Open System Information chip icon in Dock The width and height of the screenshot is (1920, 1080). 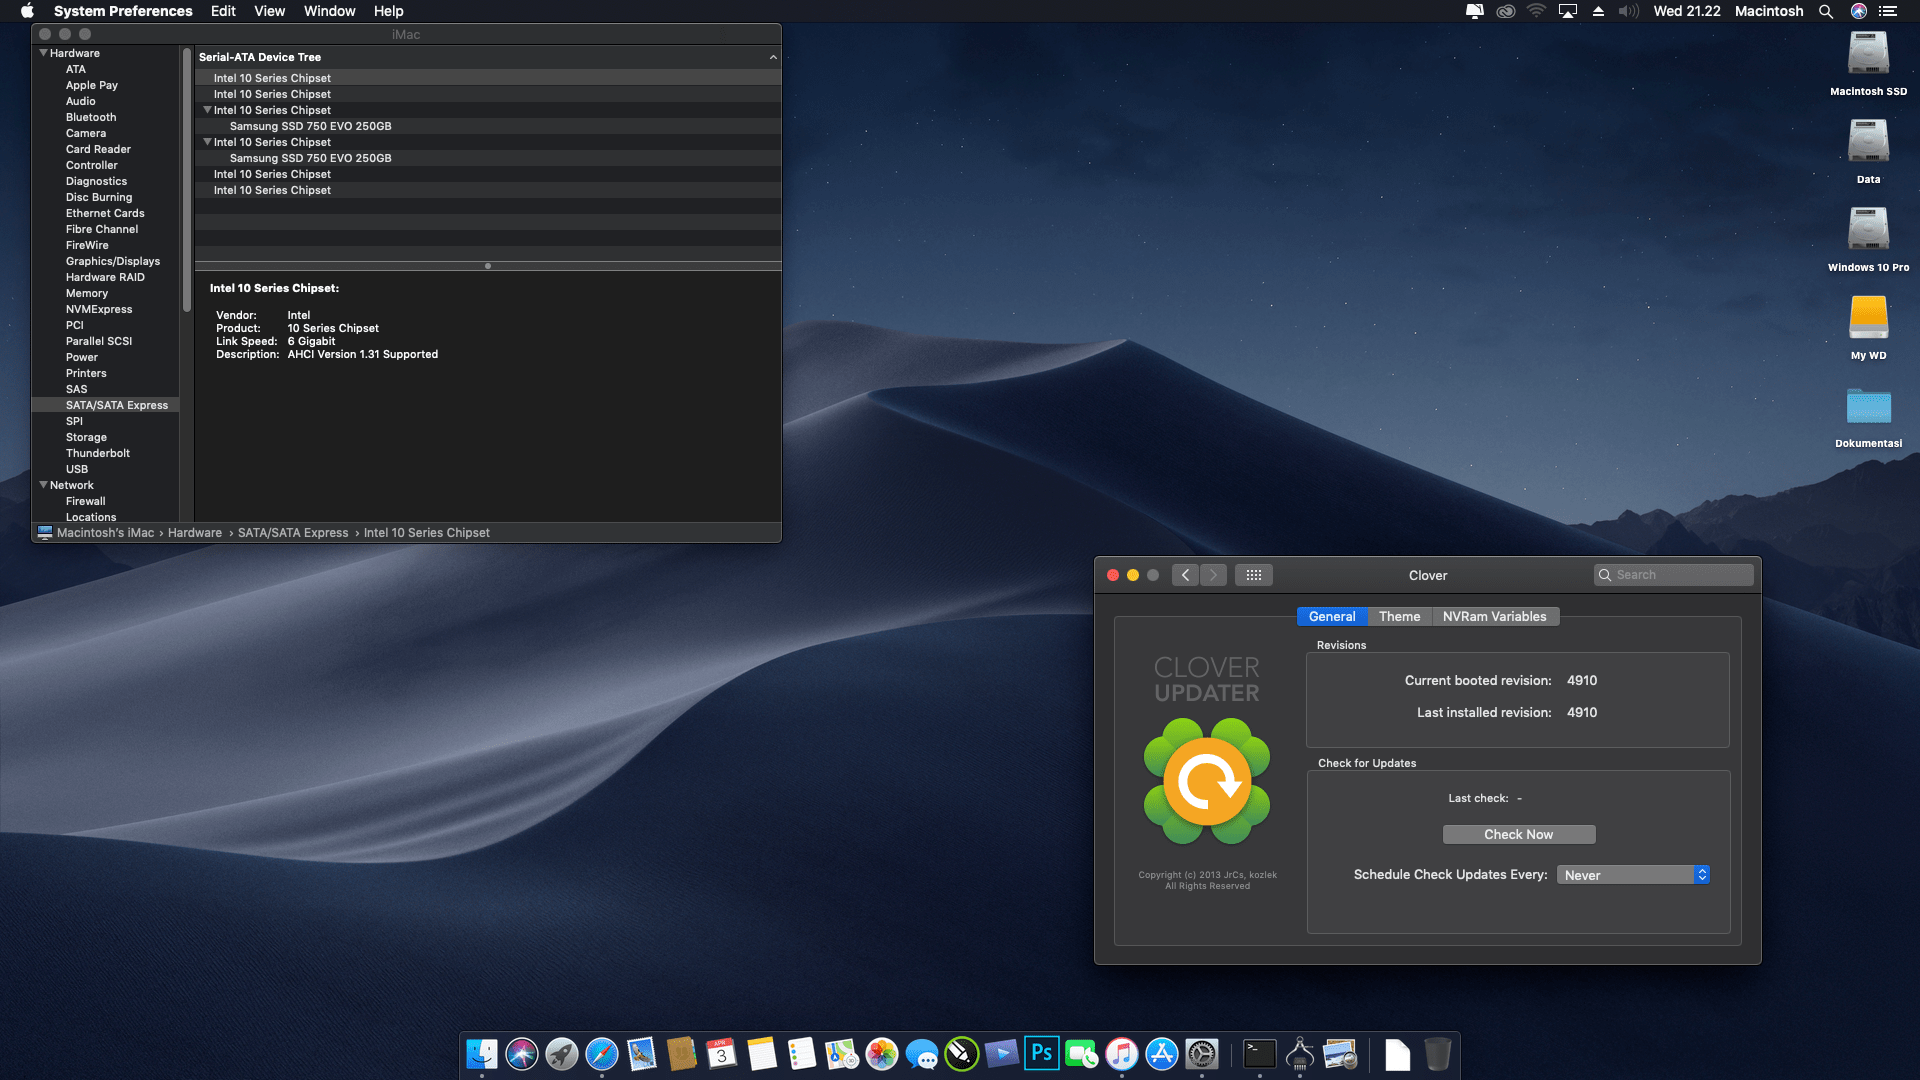pyautogui.click(x=1299, y=1053)
